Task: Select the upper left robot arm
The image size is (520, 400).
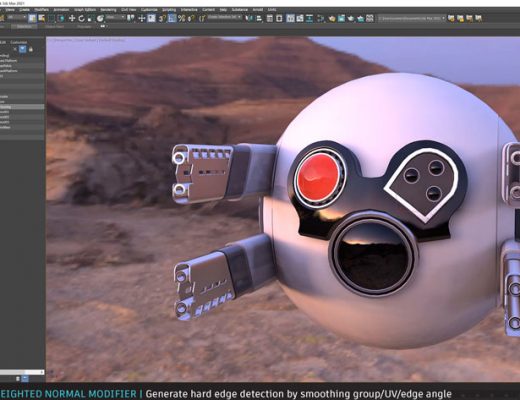Action: pyautogui.click(x=223, y=173)
